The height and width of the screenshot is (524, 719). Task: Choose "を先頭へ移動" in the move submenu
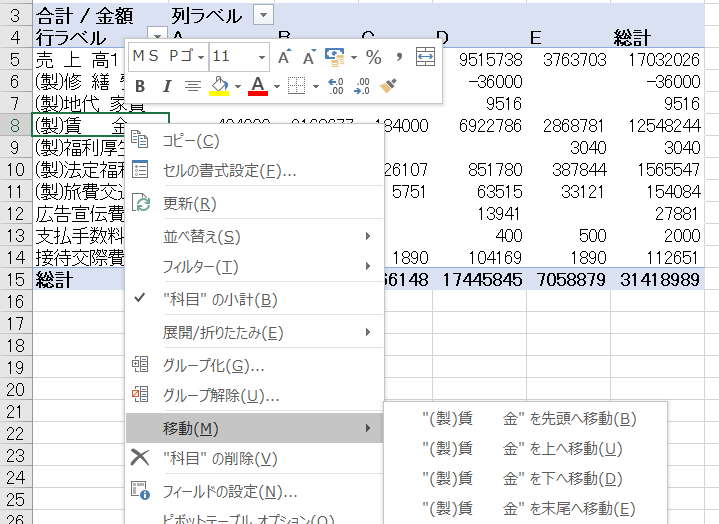click(528, 419)
